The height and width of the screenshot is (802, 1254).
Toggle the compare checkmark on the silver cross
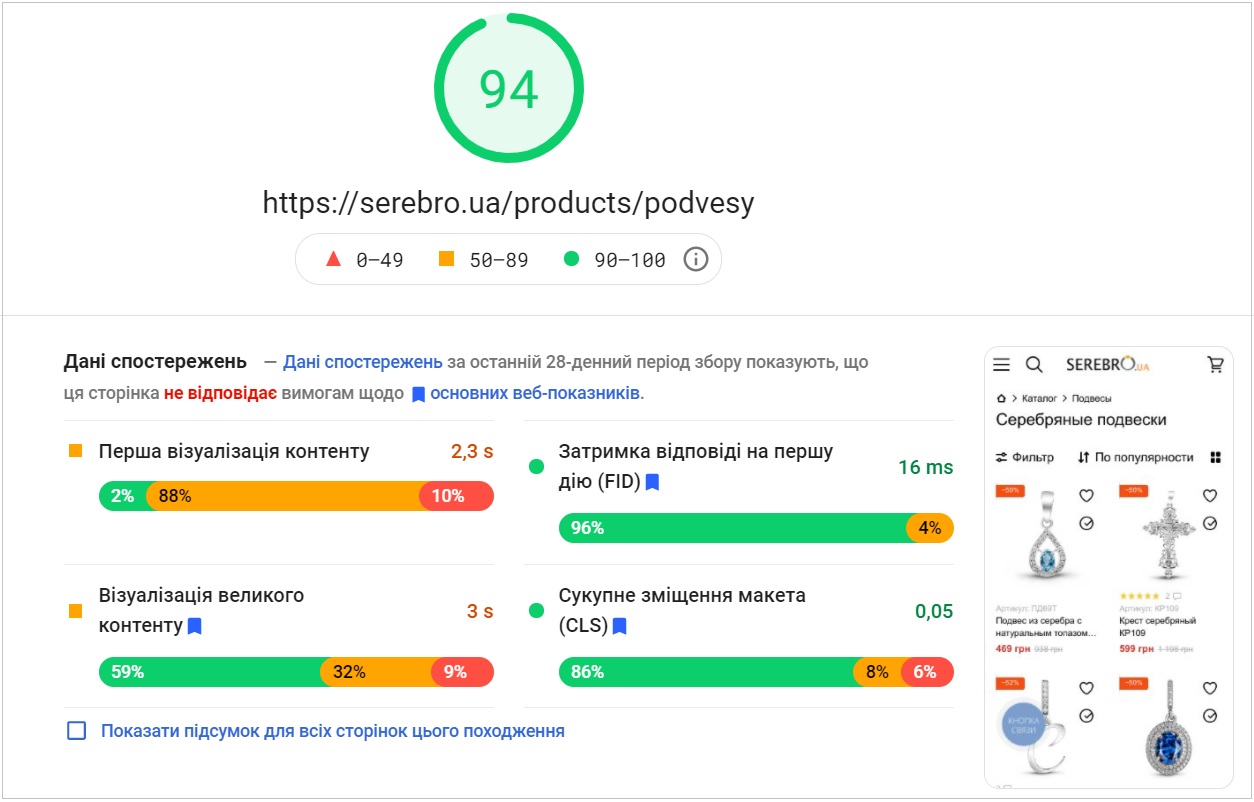click(x=1209, y=523)
